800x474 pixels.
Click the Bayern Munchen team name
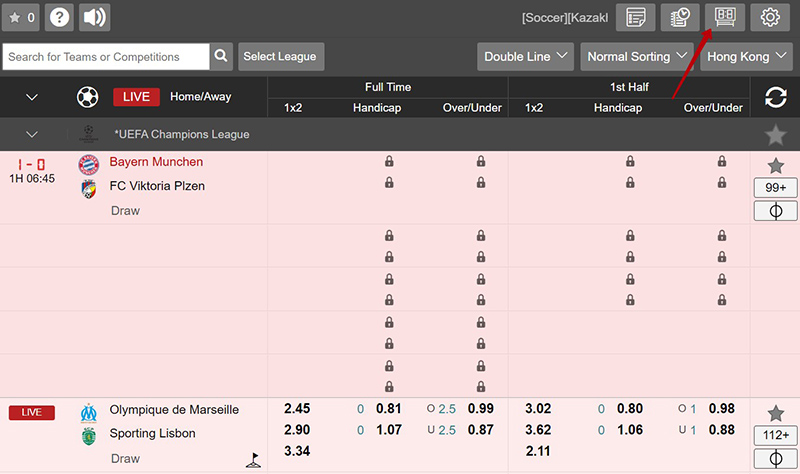click(x=156, y=162)
